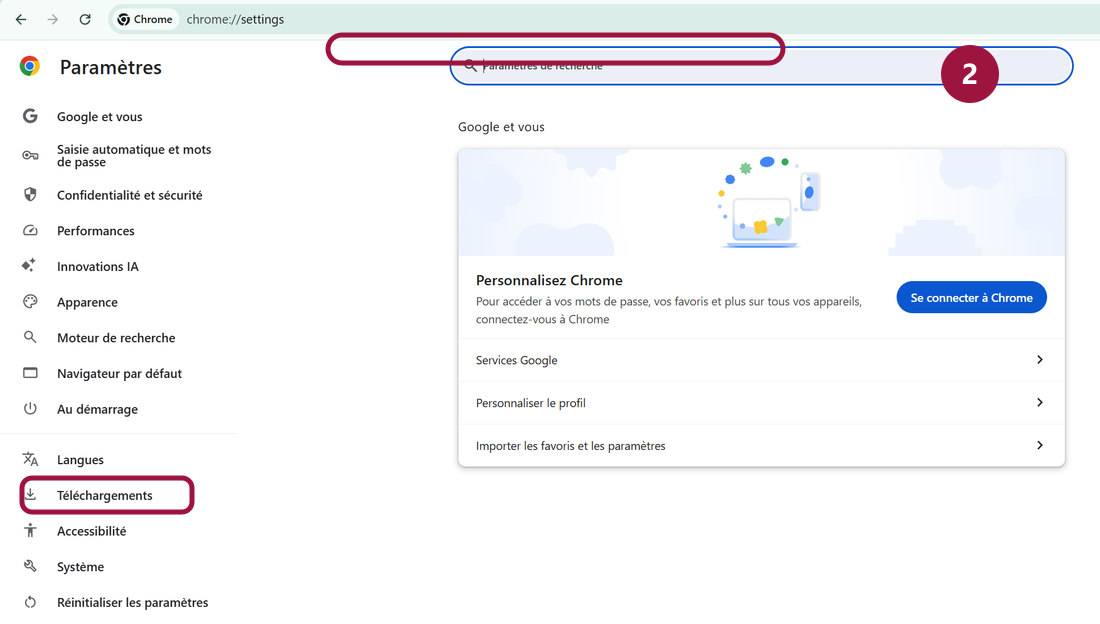
Task: Click the chrome://settings address text
Action: (235, 20)
